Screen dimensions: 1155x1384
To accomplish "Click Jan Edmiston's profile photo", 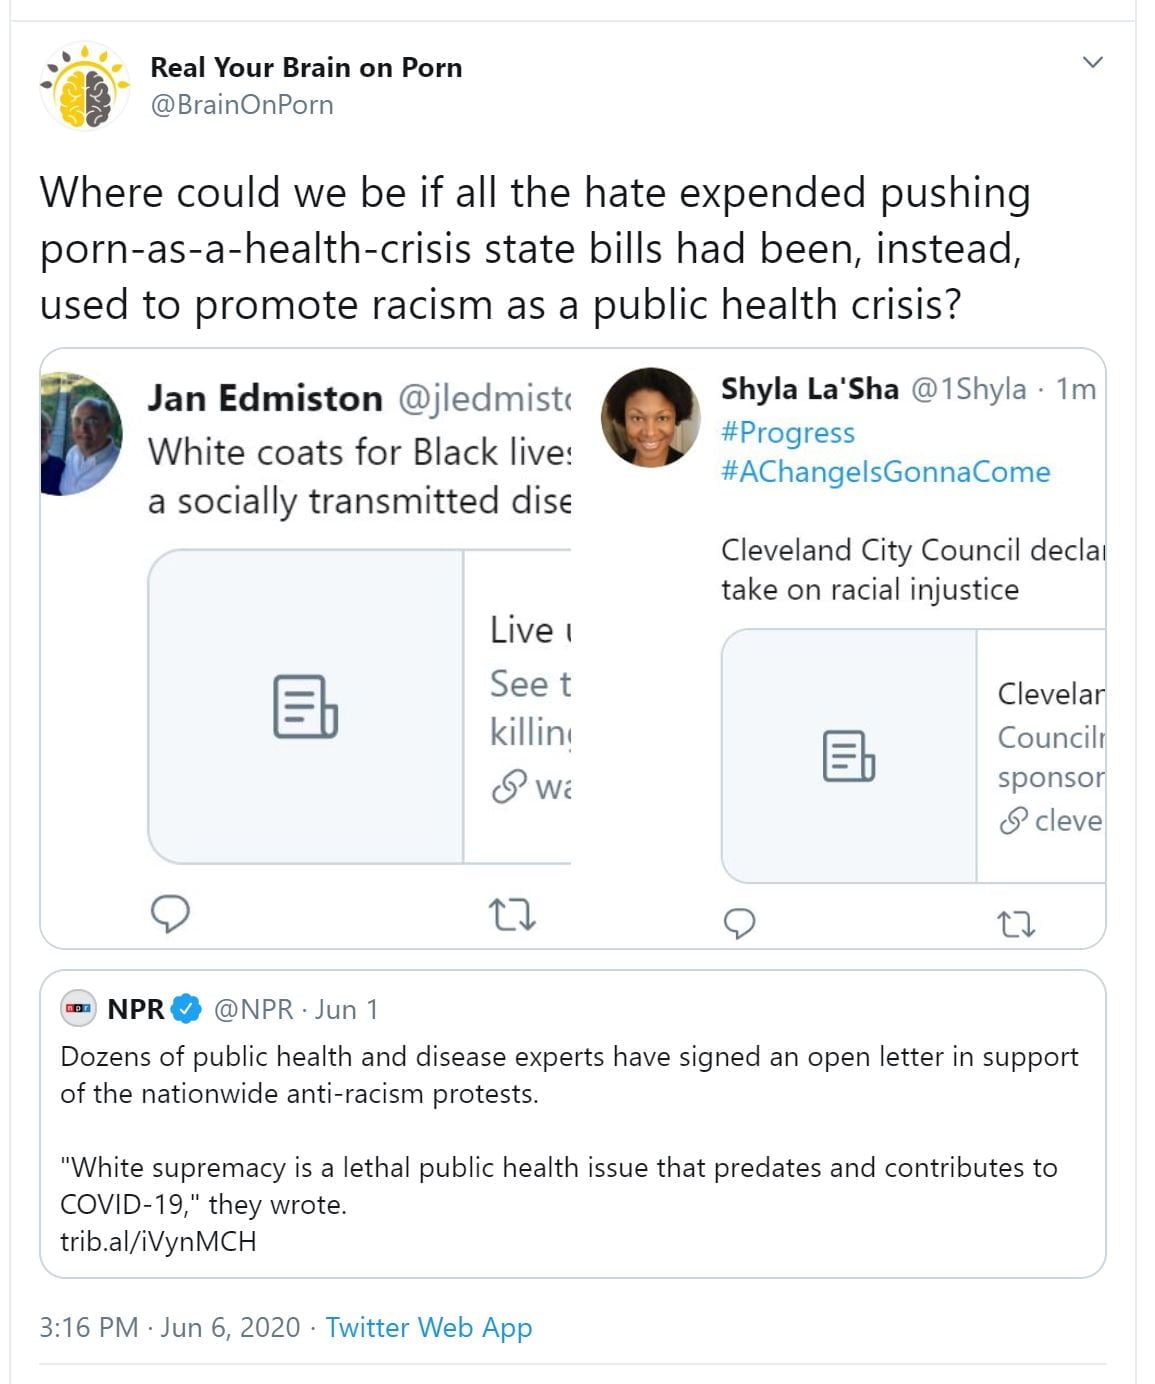I will coord(81,434).
